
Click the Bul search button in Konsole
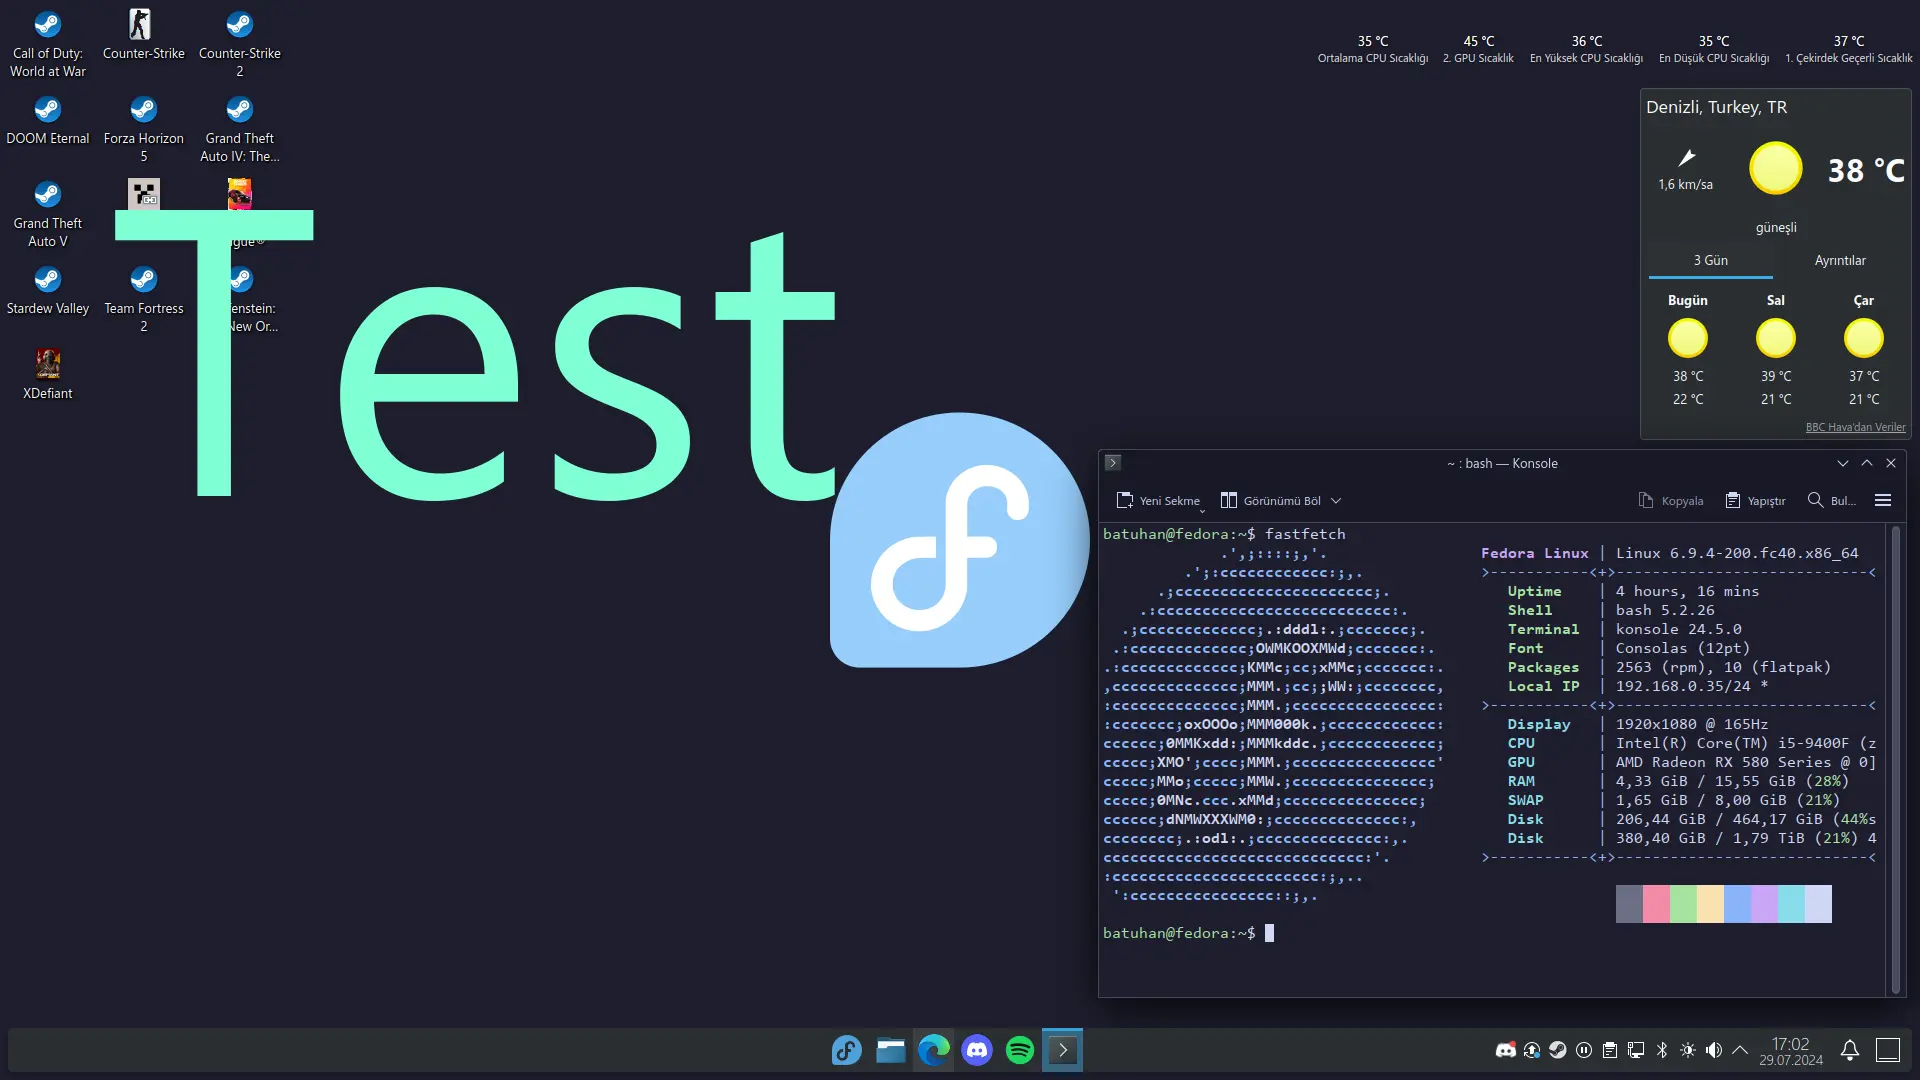tap(1832, 500)
